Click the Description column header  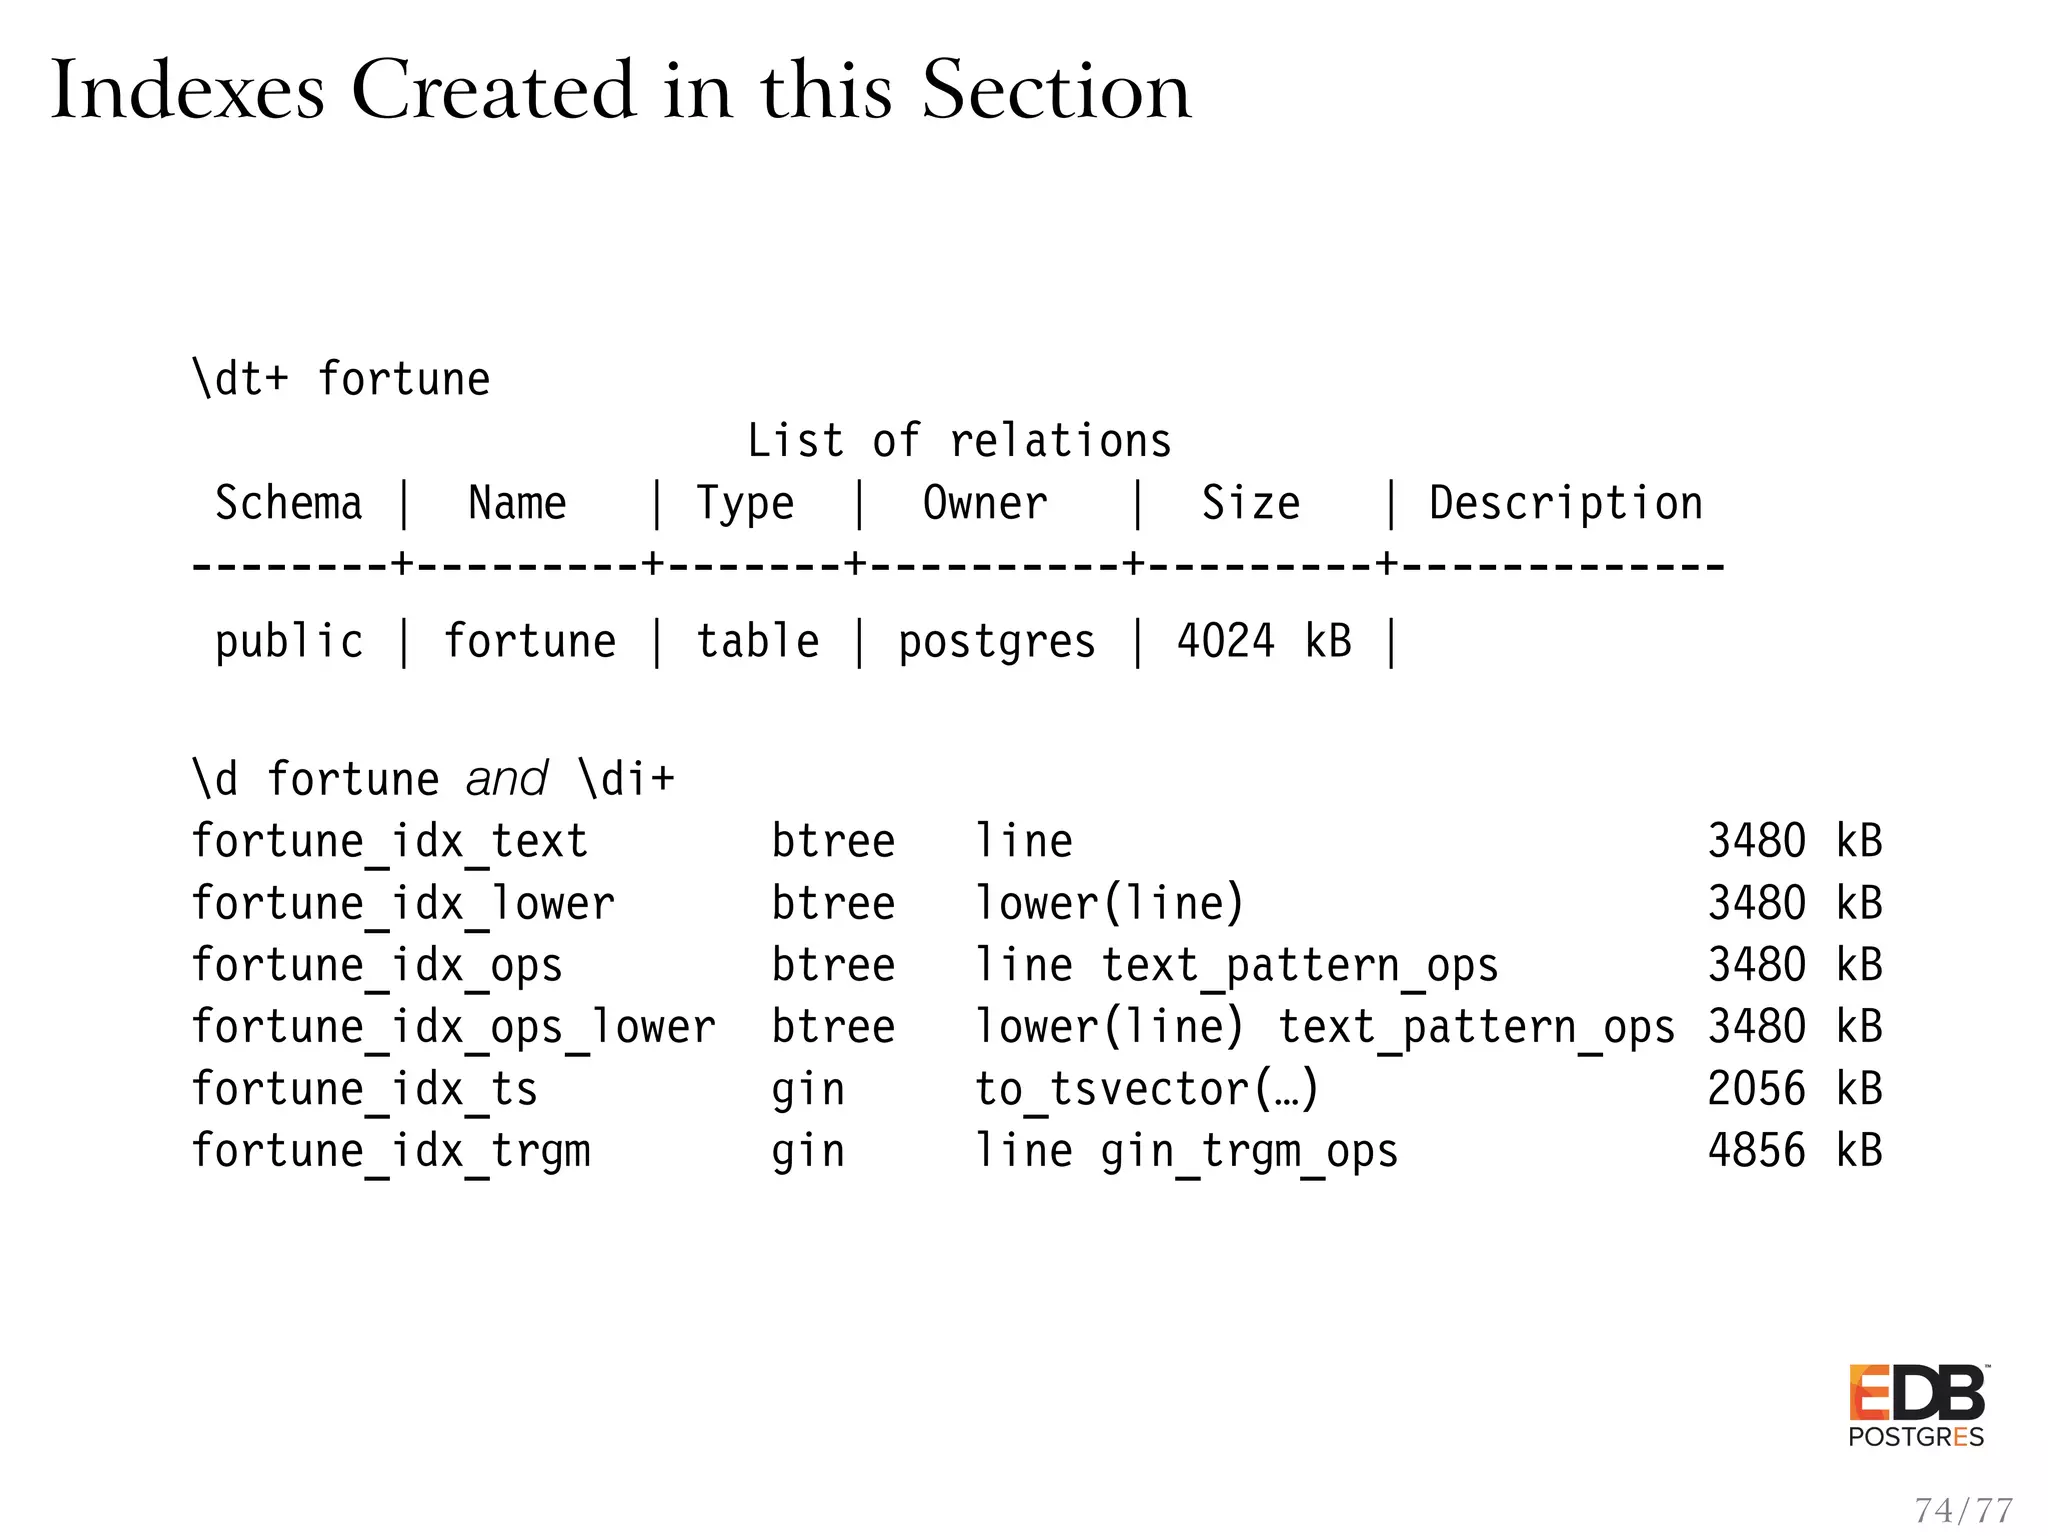(x=1565, y=503)
